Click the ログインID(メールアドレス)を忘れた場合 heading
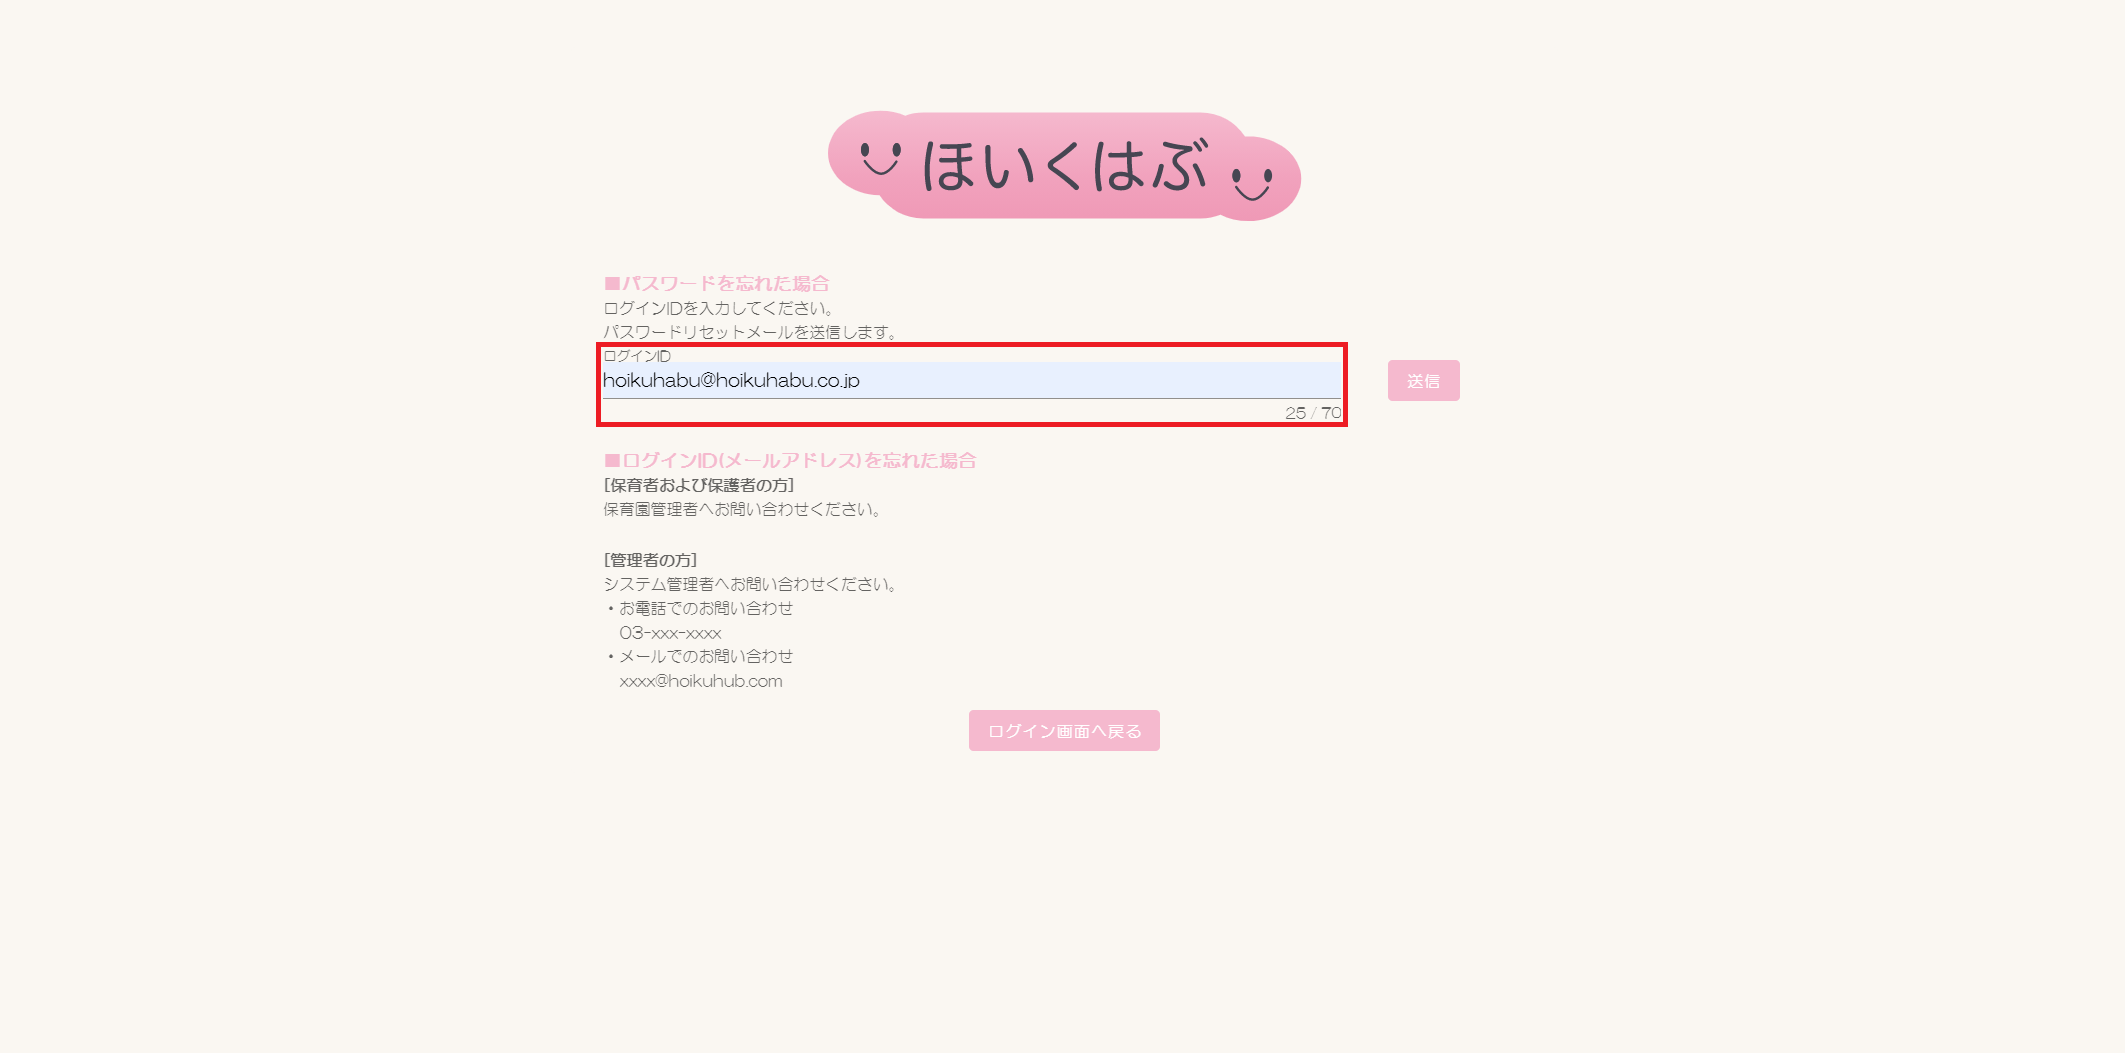Screen dimensions: 2125x1053 click(790, 461)
